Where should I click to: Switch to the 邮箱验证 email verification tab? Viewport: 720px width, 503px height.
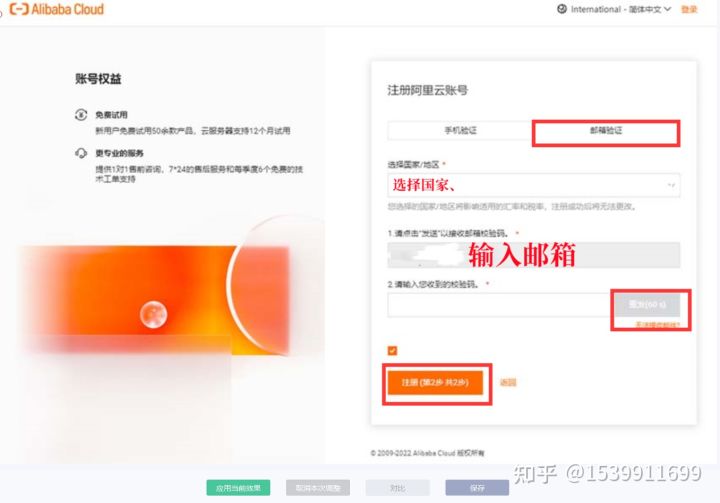pyautogui.click(x=606, y=130)
